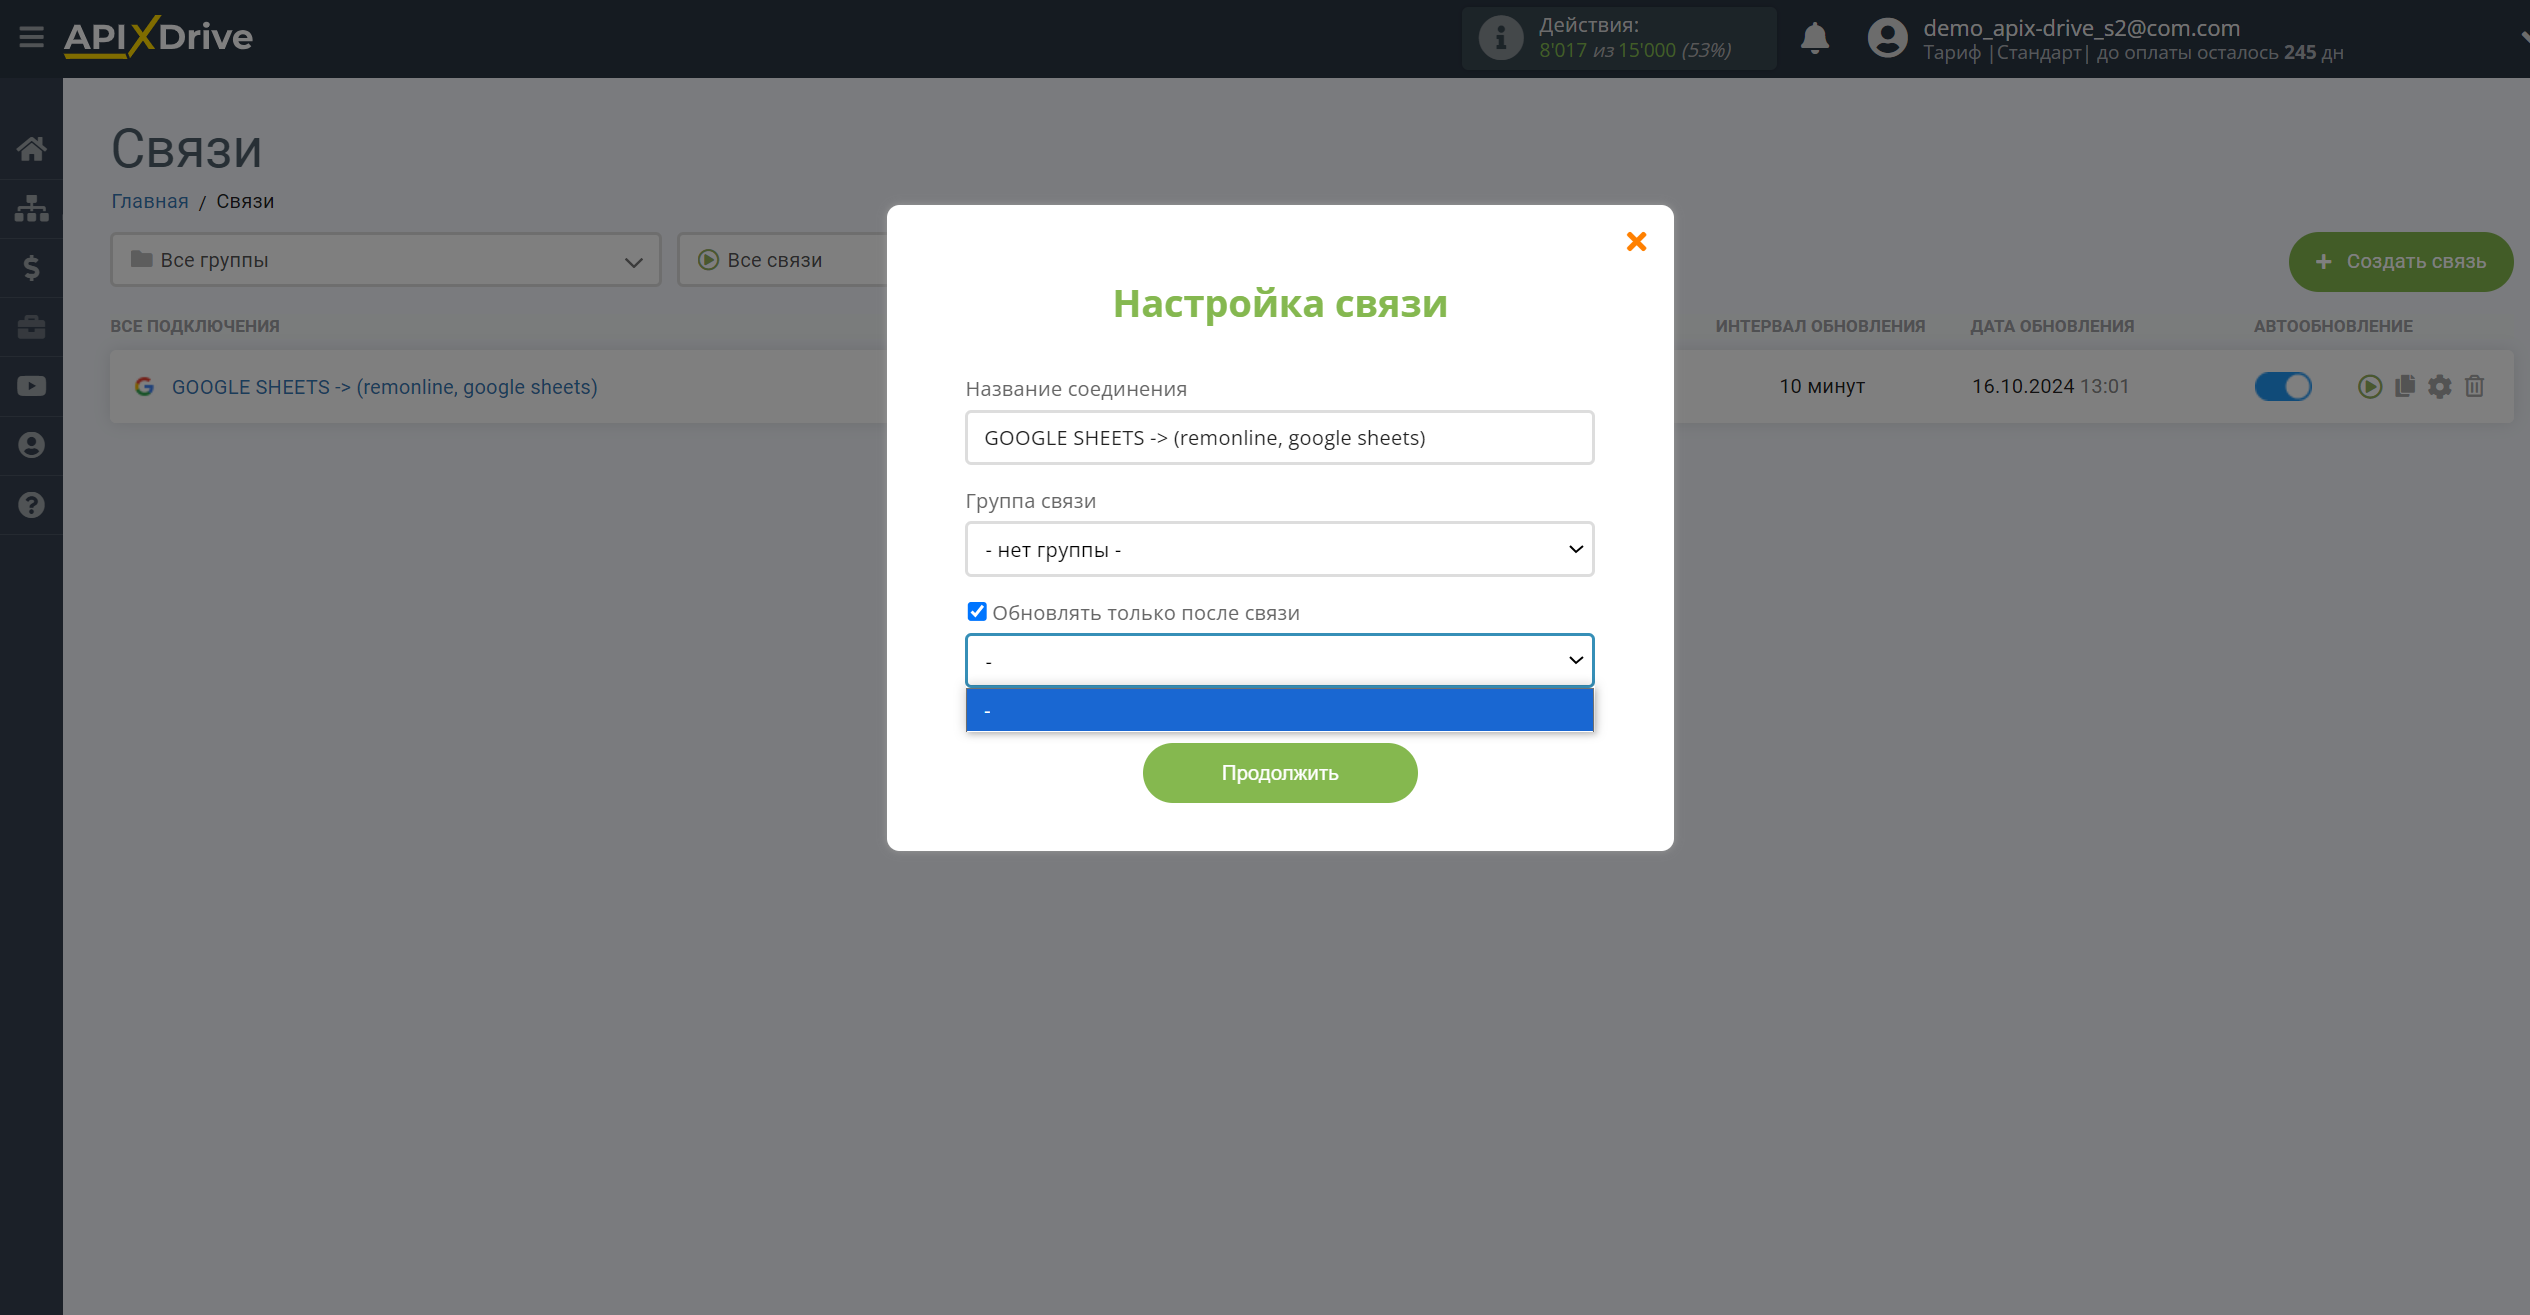The image size is (2530, 1315).
Task: Delete the Google Sheets connection
Action: click(x=2475, y=386)
